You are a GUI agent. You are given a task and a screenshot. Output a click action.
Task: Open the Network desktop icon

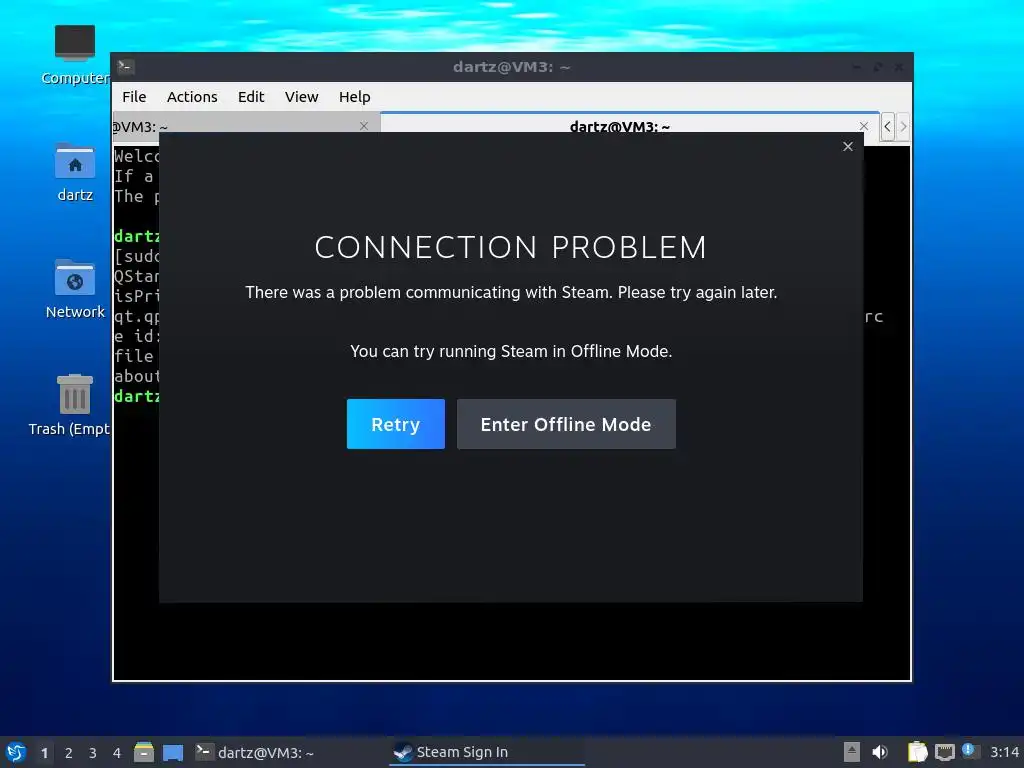(74, 289)
